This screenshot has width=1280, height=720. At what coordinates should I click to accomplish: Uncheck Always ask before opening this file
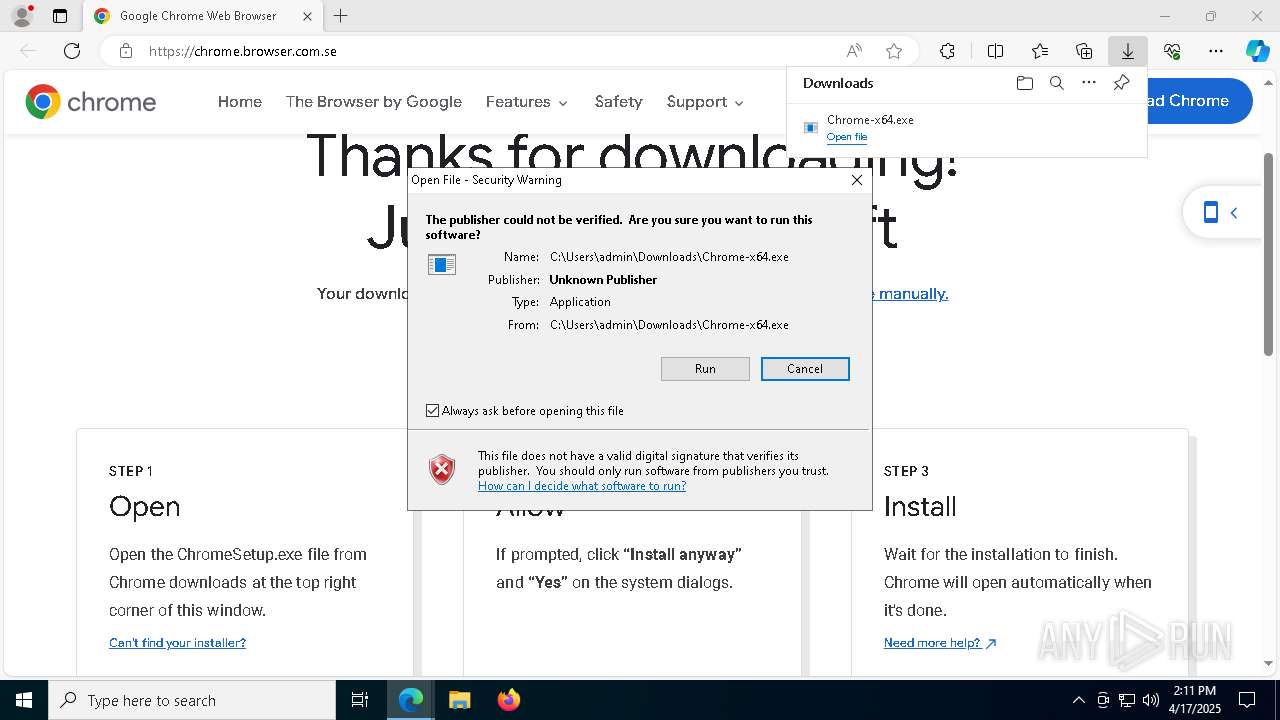pos(432,411)
